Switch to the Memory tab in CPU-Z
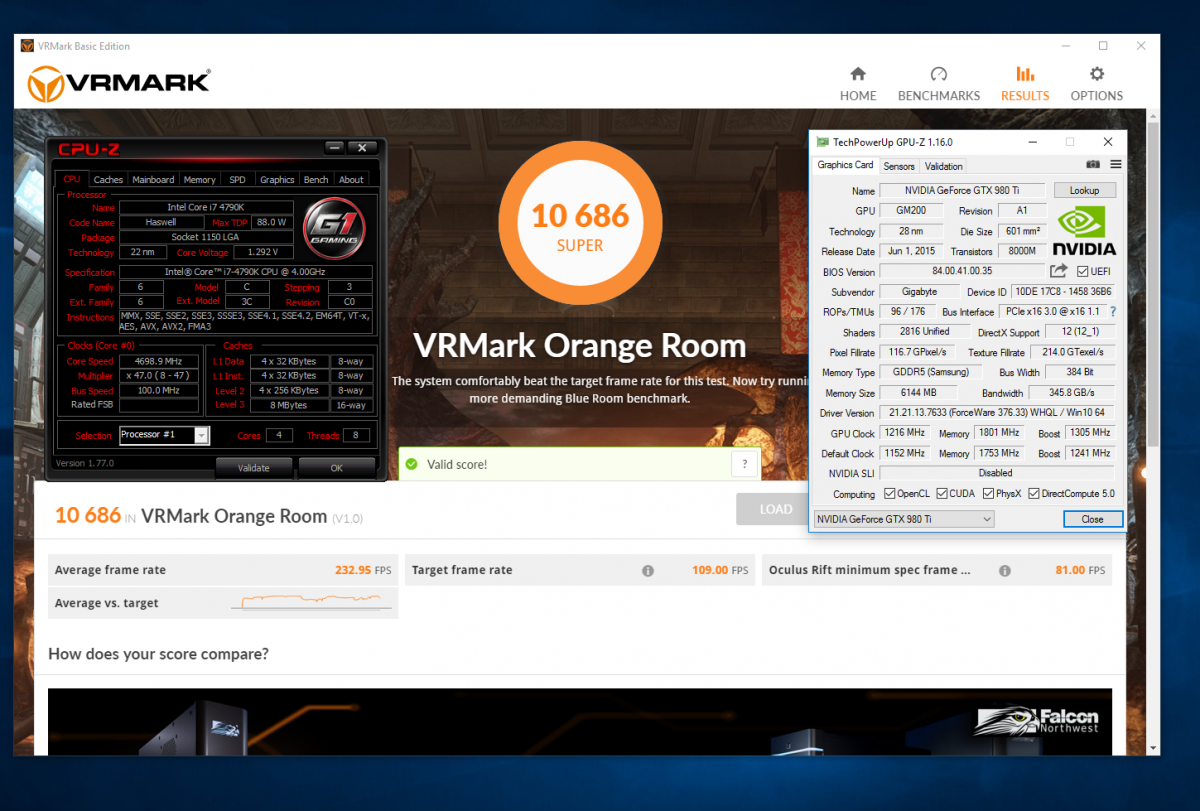 [x=199, y=180]
